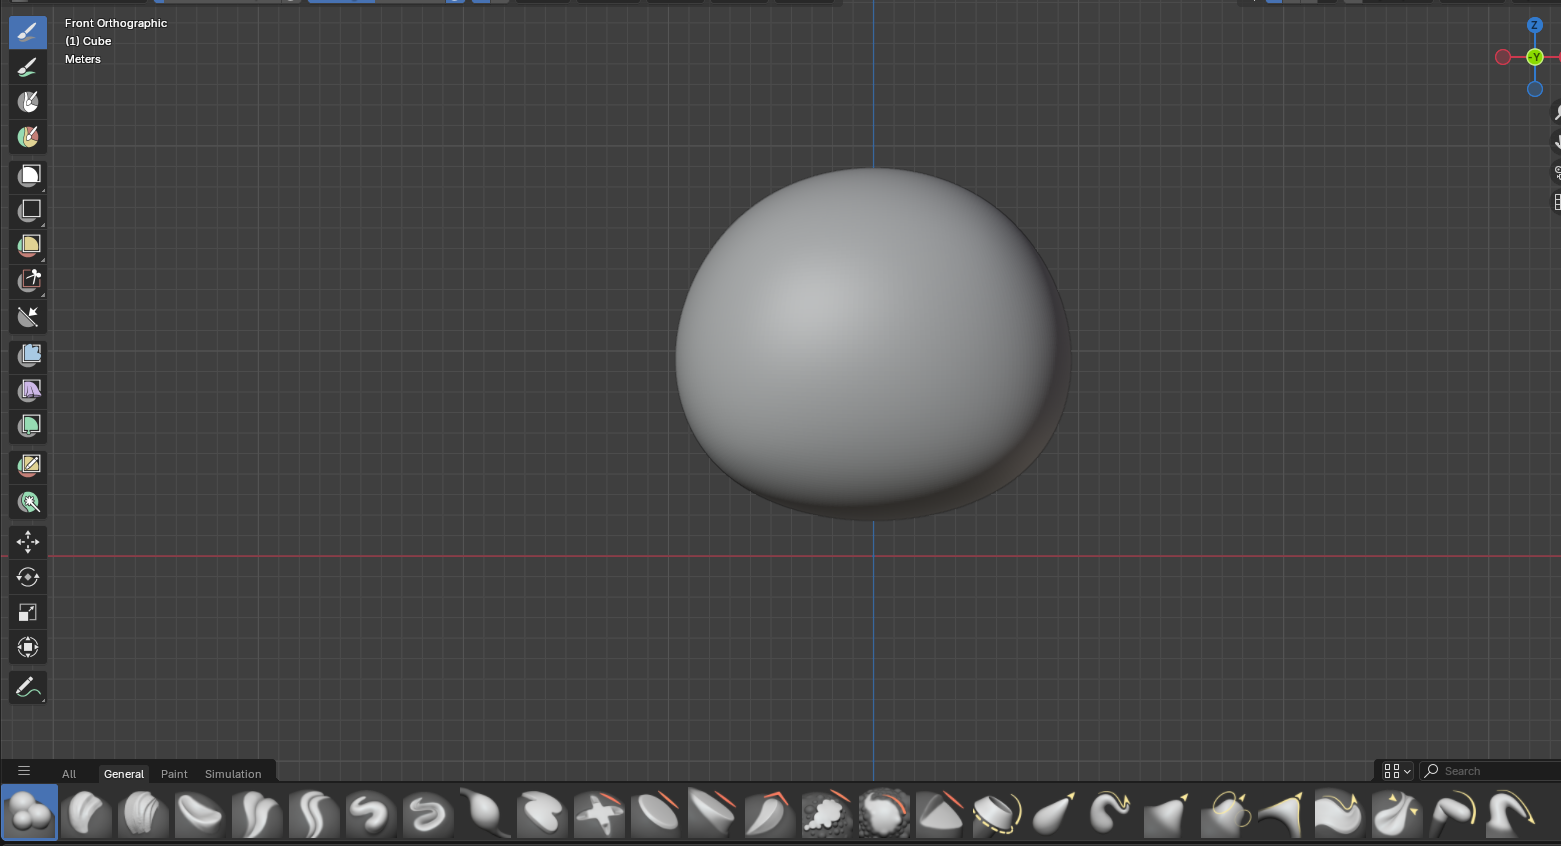Screen dimensions: 1561x846
Task: Select the Grab brush in the asset shelf
Action: click(1056, 812)
